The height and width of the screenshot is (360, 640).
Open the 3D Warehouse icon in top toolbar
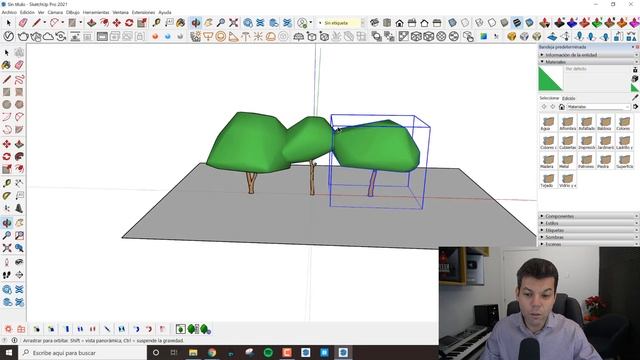(x=248, y=23)
